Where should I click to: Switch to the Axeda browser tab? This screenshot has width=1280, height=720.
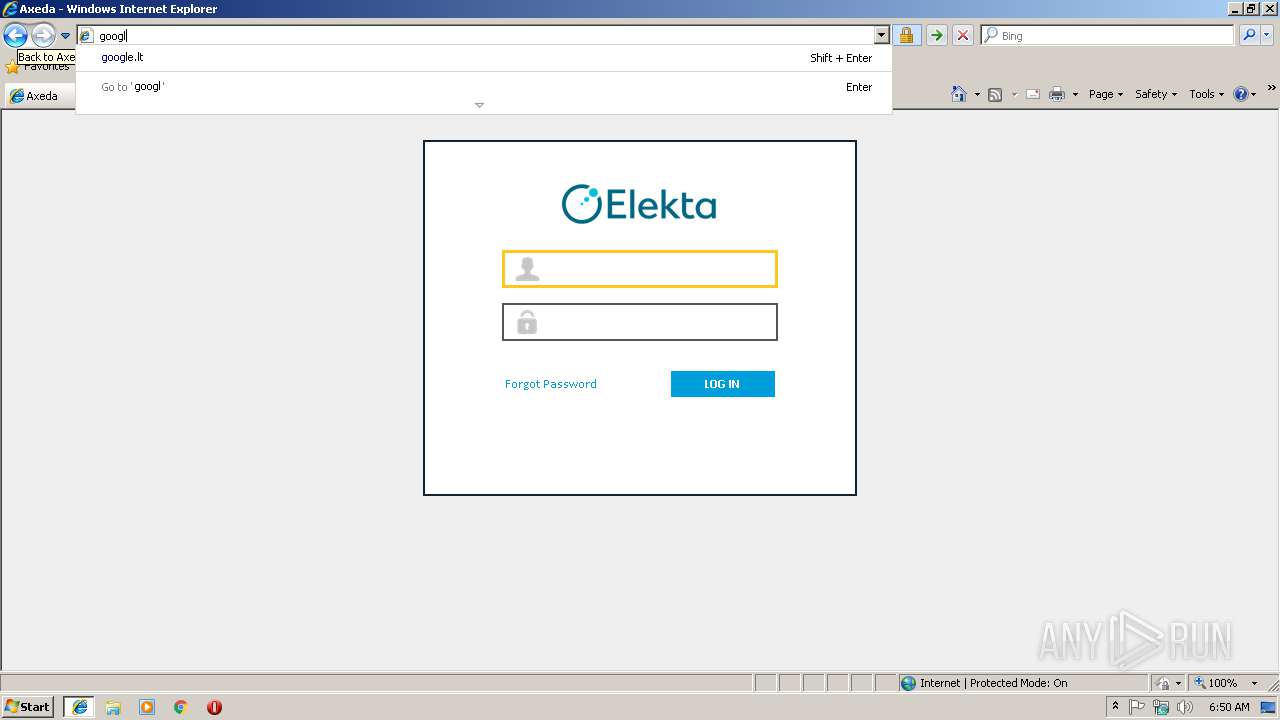point(40,96)
